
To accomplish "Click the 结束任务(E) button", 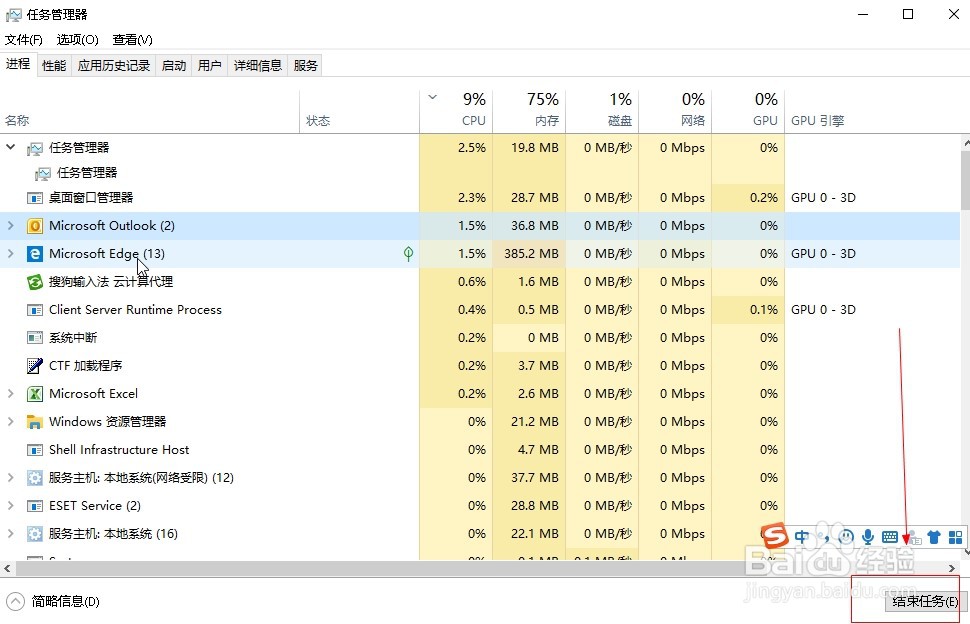I will [924, 602].
